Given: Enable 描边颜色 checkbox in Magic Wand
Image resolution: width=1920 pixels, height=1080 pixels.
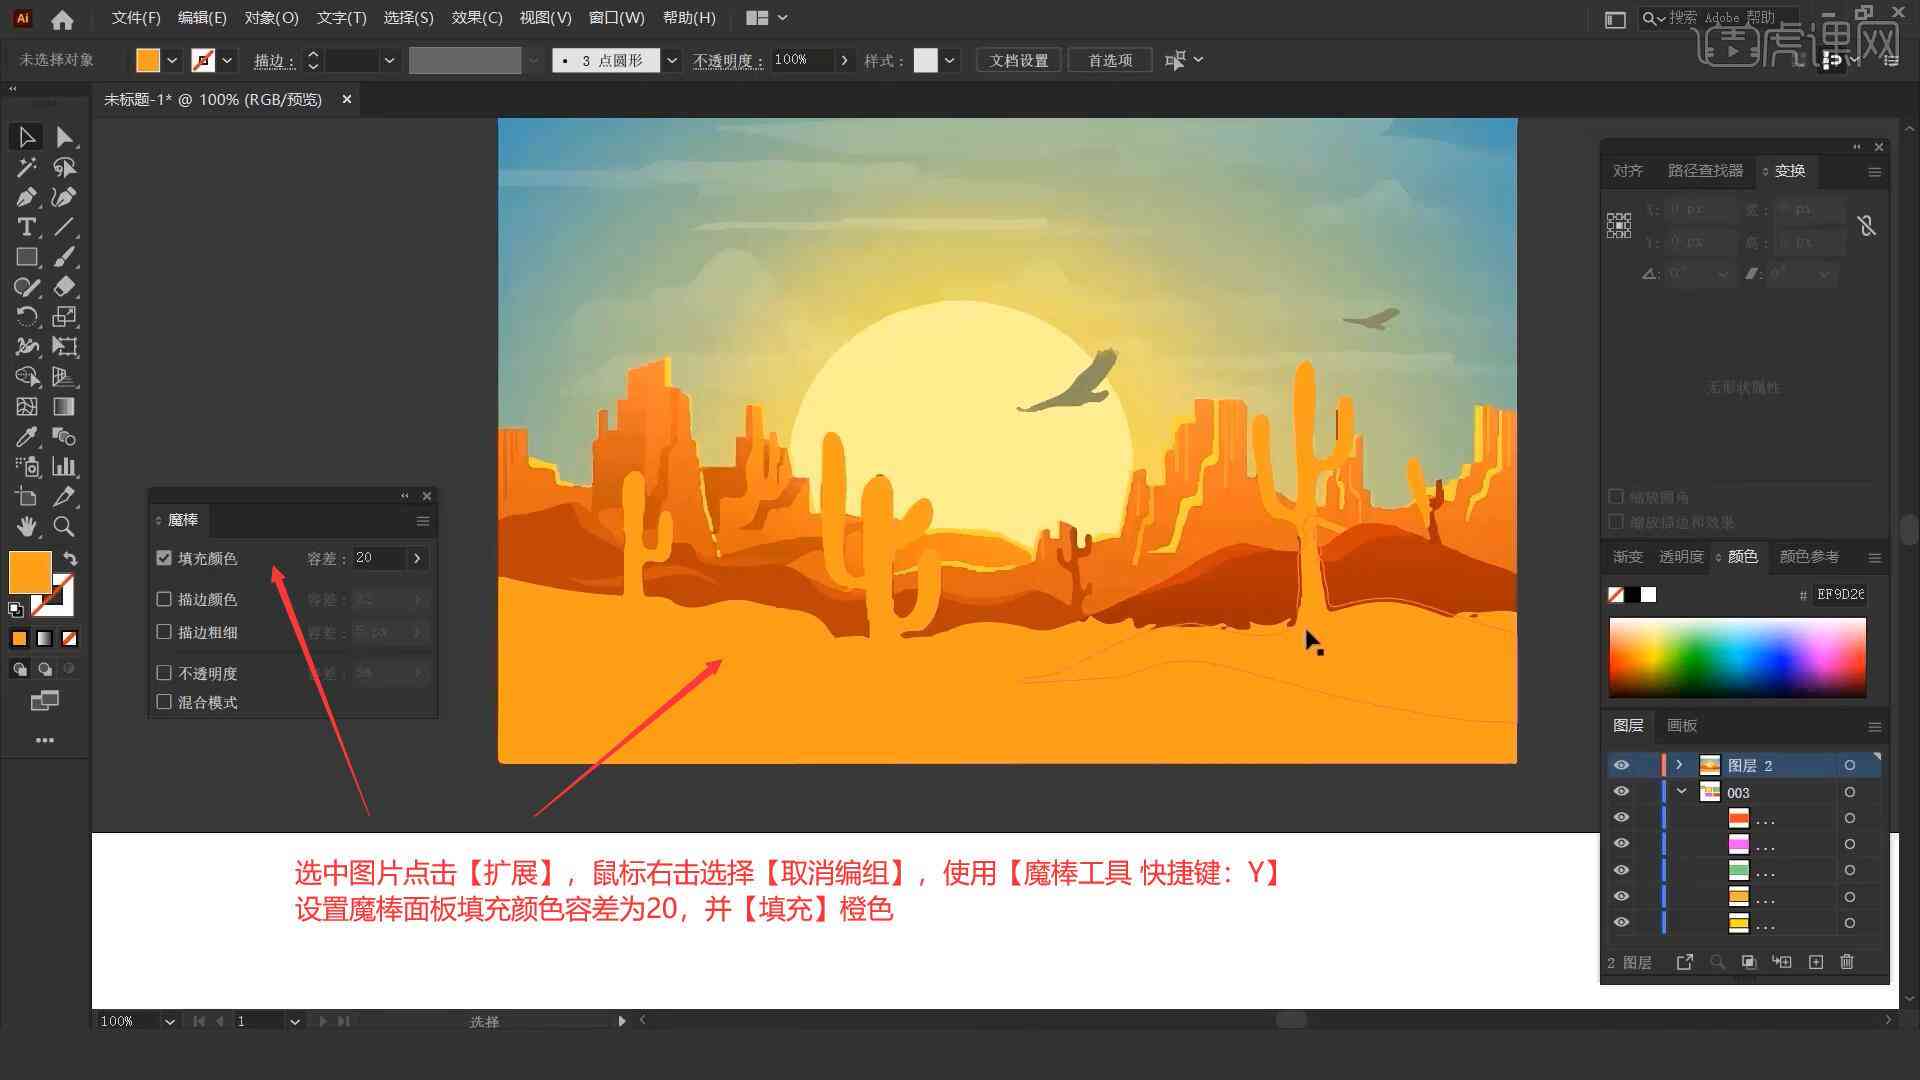Looking at the screenshot, I should pos(165,599).
